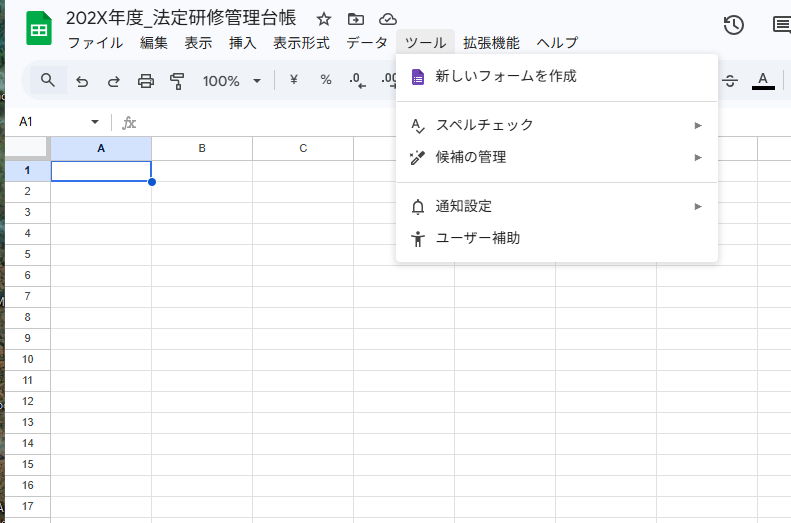
Task: Choose ユーザー補助 menu entry
Action: (478, 238)
